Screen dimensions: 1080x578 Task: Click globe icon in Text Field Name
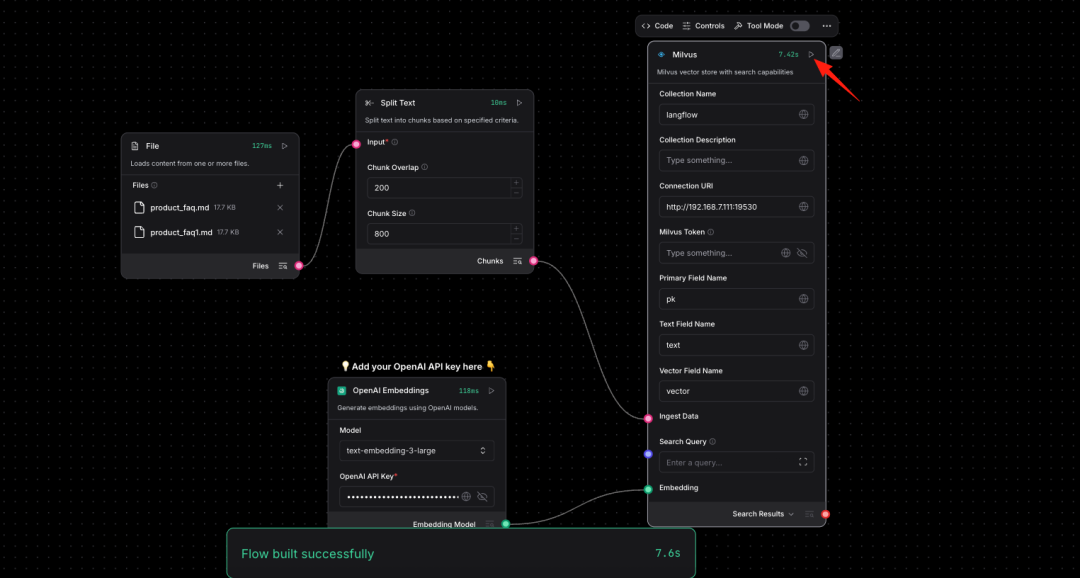803,345
